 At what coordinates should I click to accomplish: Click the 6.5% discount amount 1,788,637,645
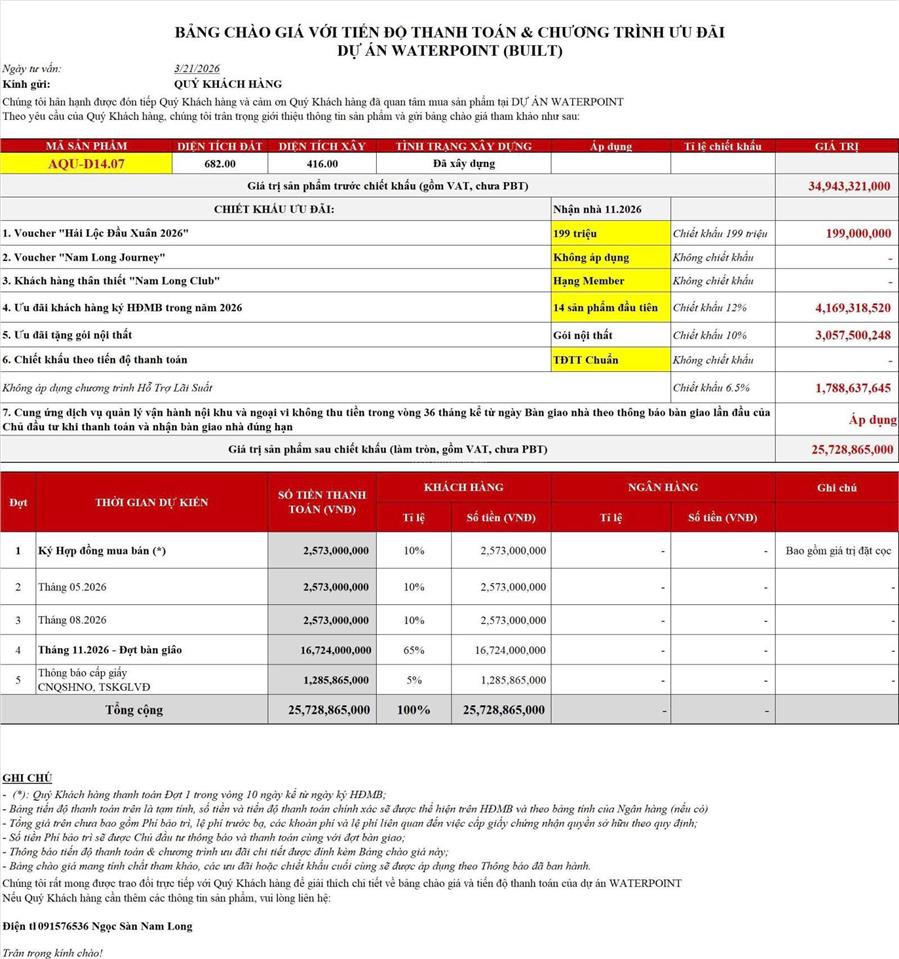852,387
